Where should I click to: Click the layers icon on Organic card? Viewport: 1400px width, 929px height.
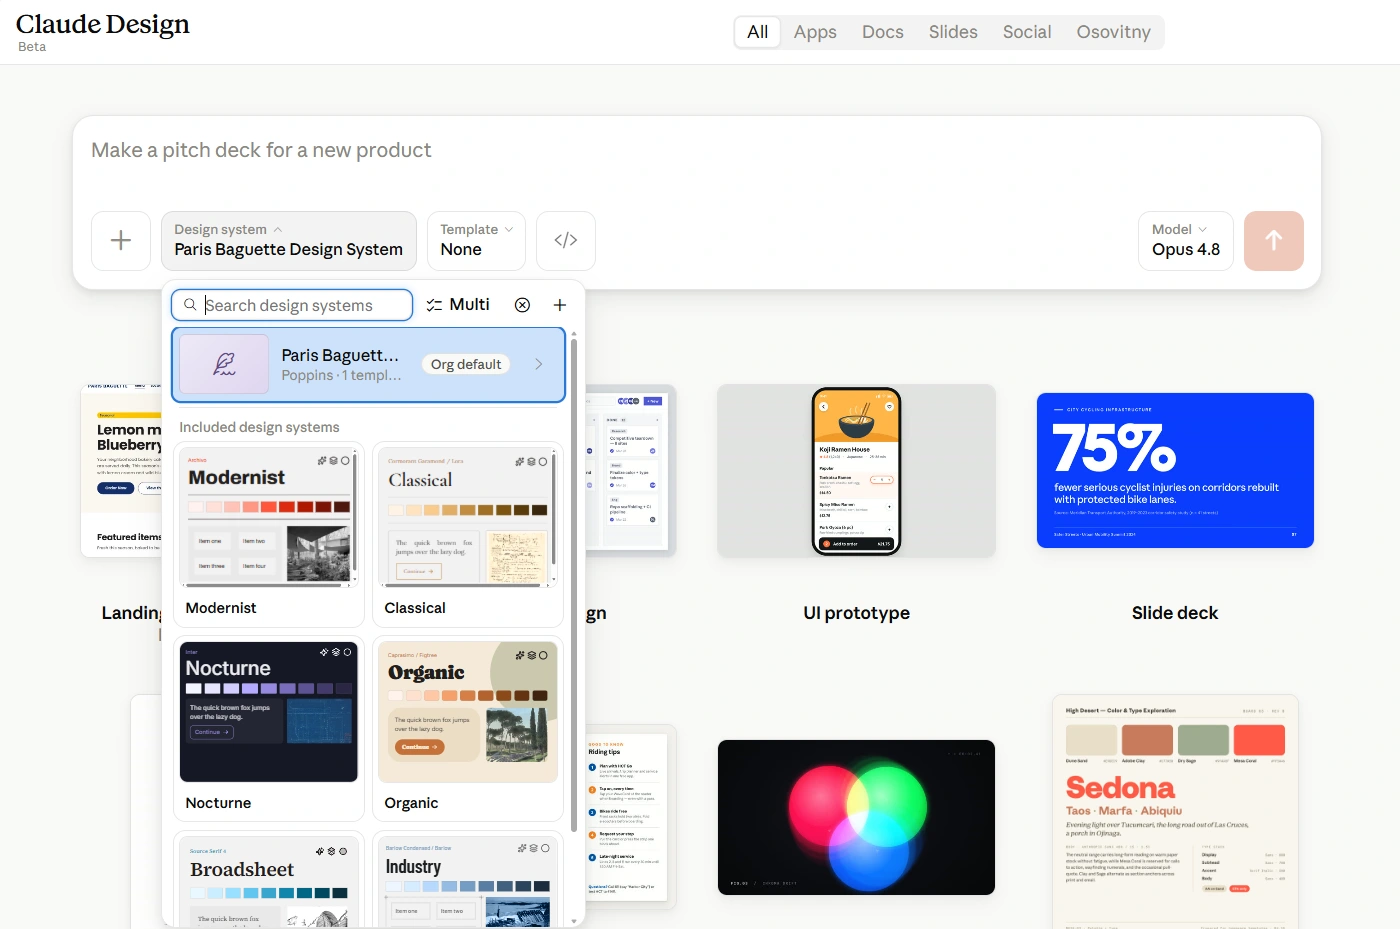[x=532, y=655]
